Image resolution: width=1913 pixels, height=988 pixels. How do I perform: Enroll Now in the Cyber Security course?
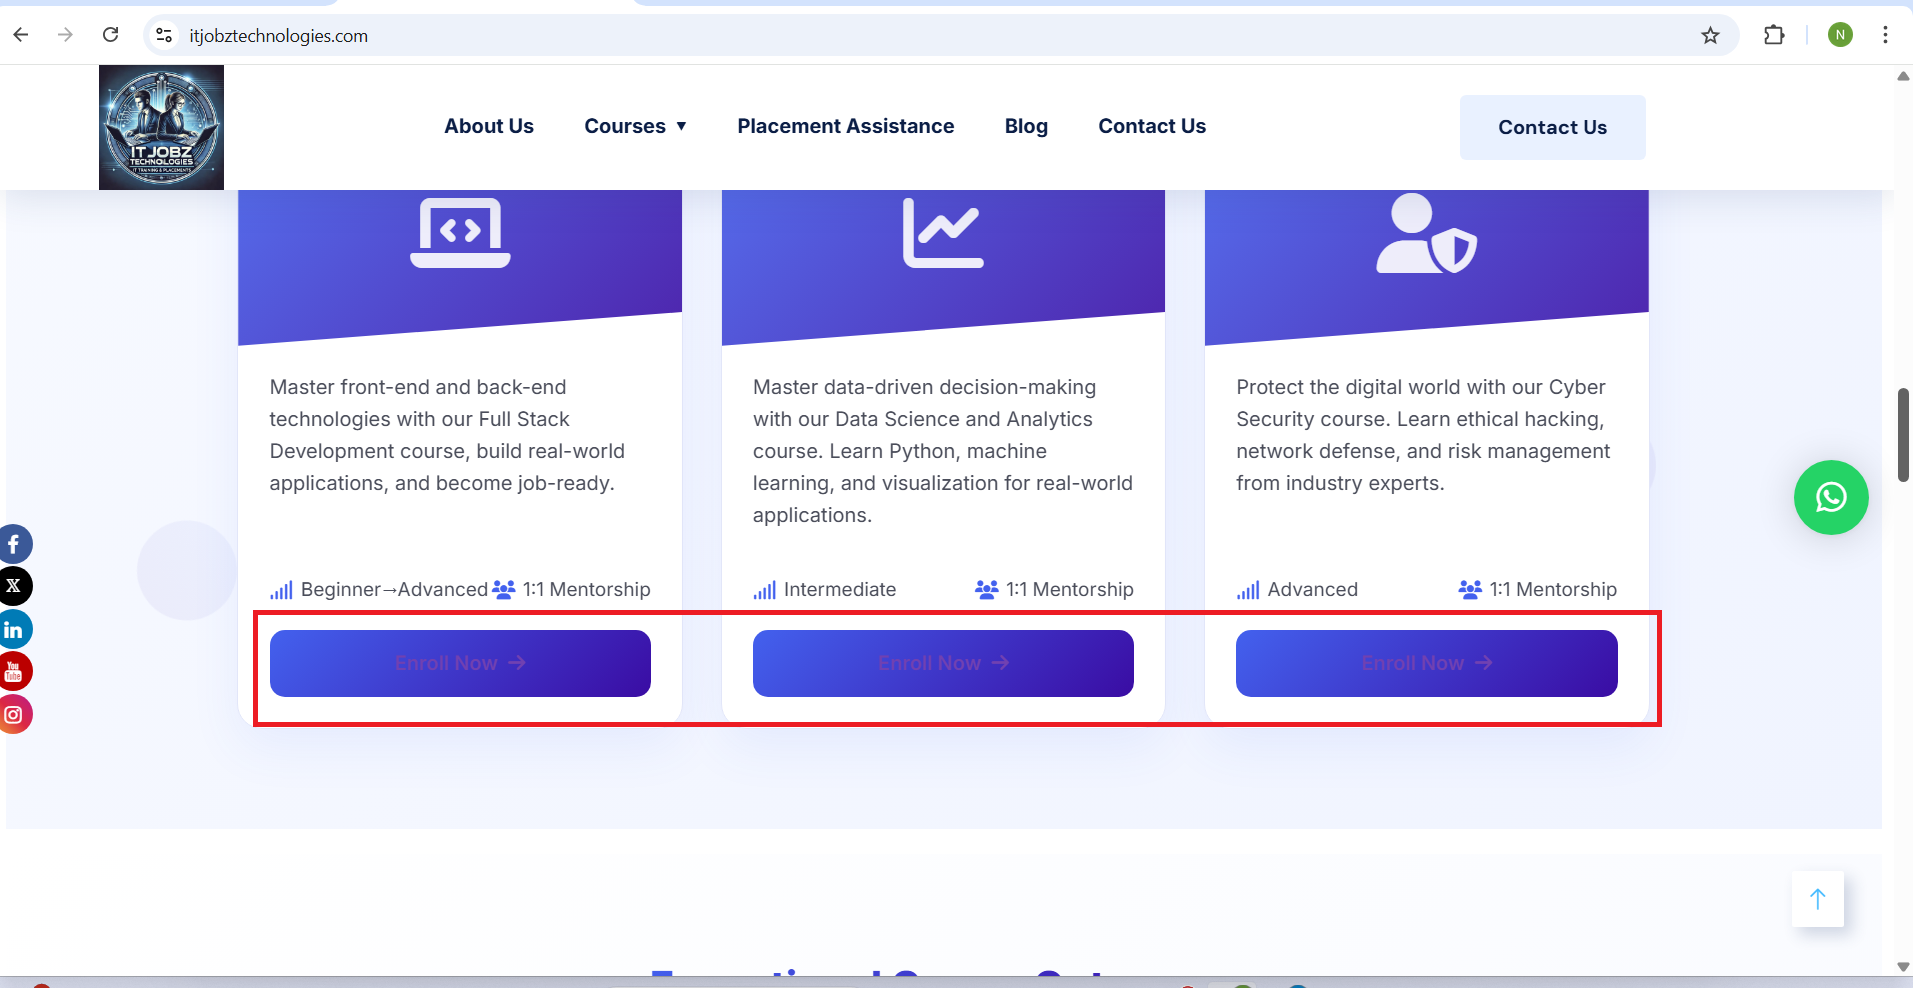point(1426,663)
